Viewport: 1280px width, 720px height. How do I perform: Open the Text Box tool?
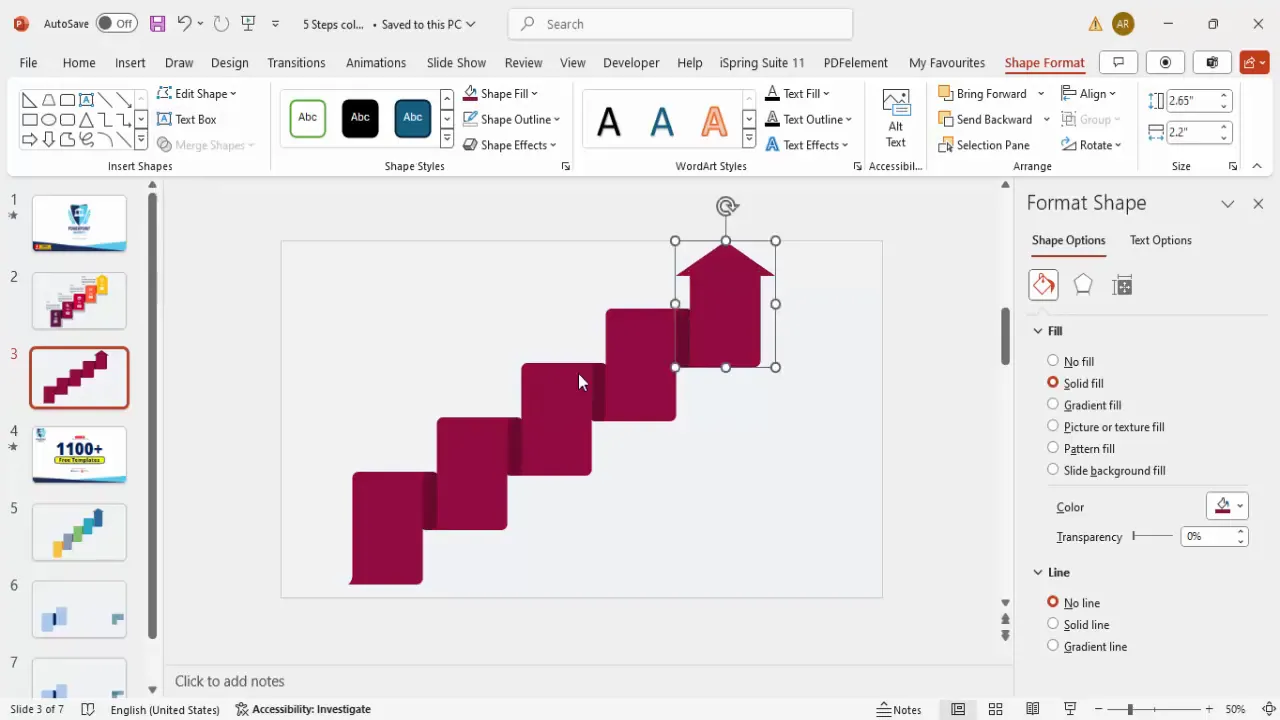(x=187, y=119)
